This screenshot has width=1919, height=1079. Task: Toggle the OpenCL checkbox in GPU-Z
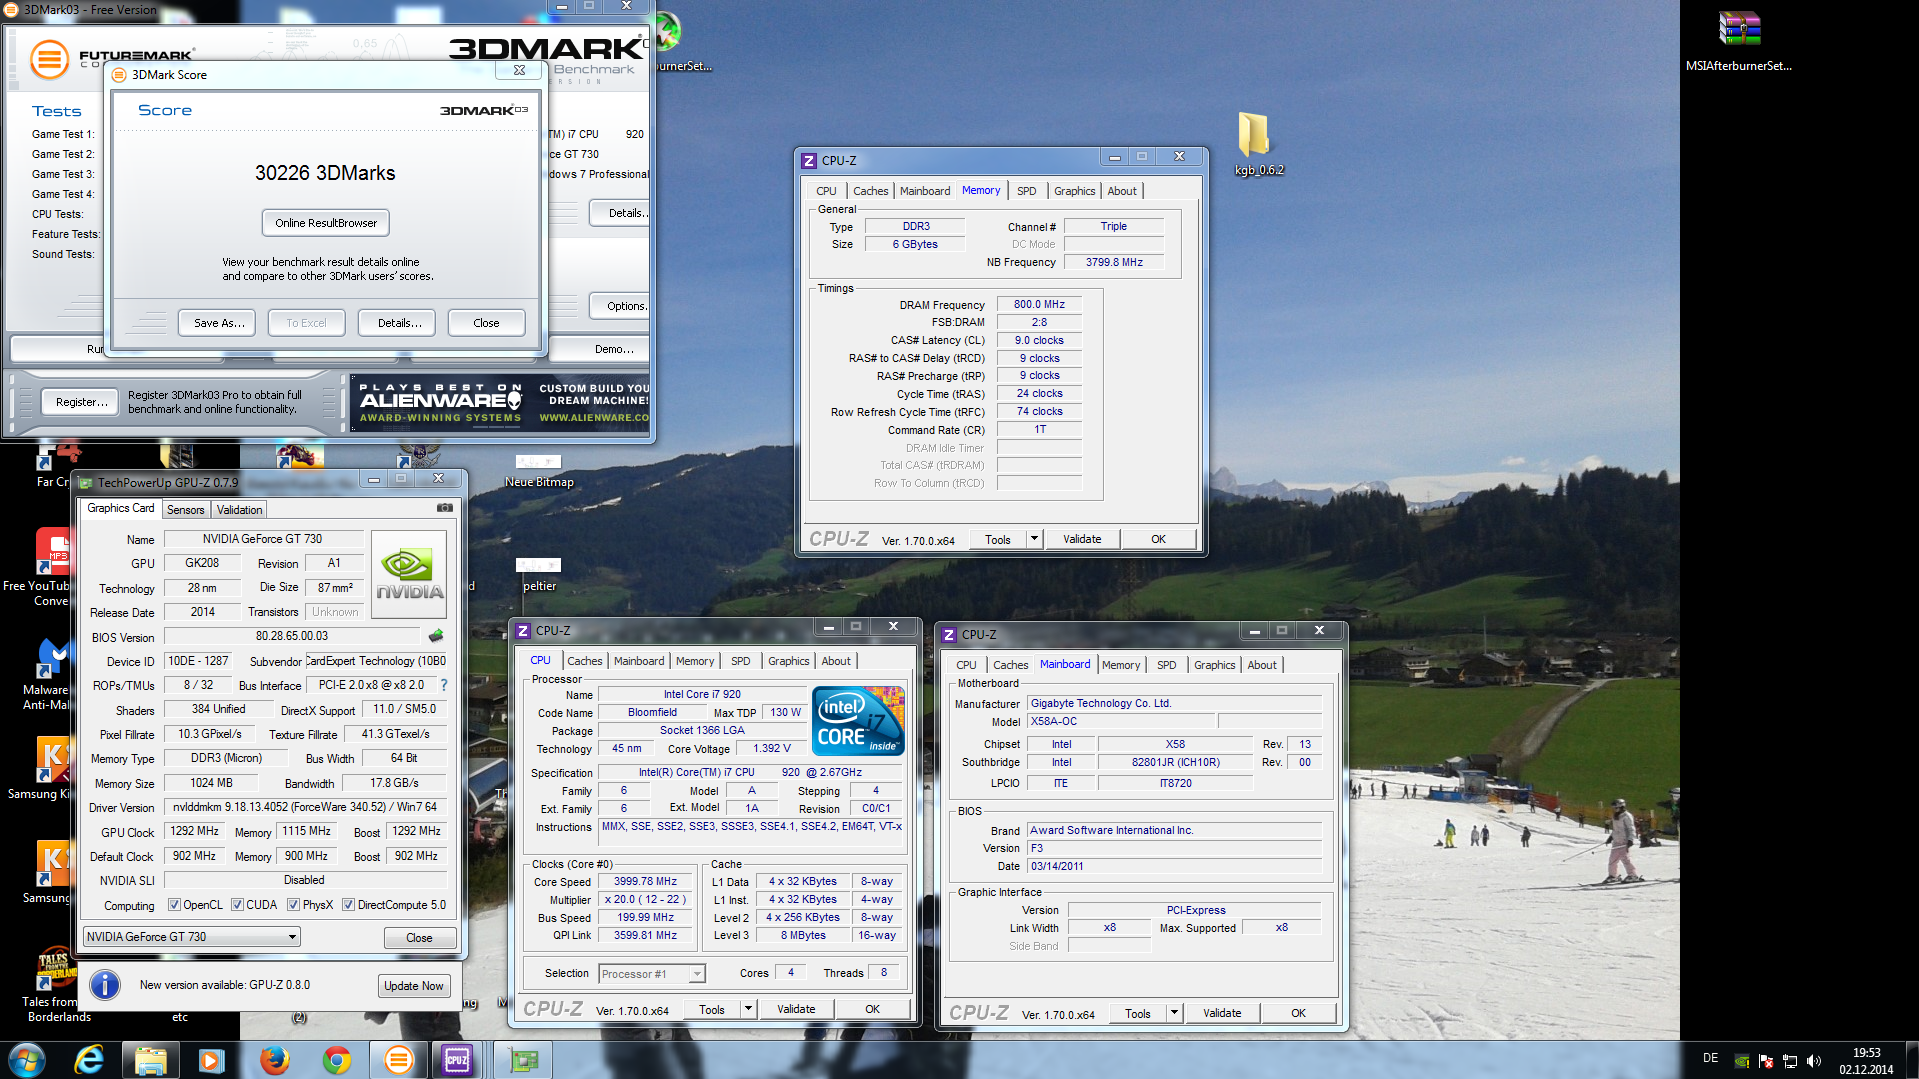(174, 905)
